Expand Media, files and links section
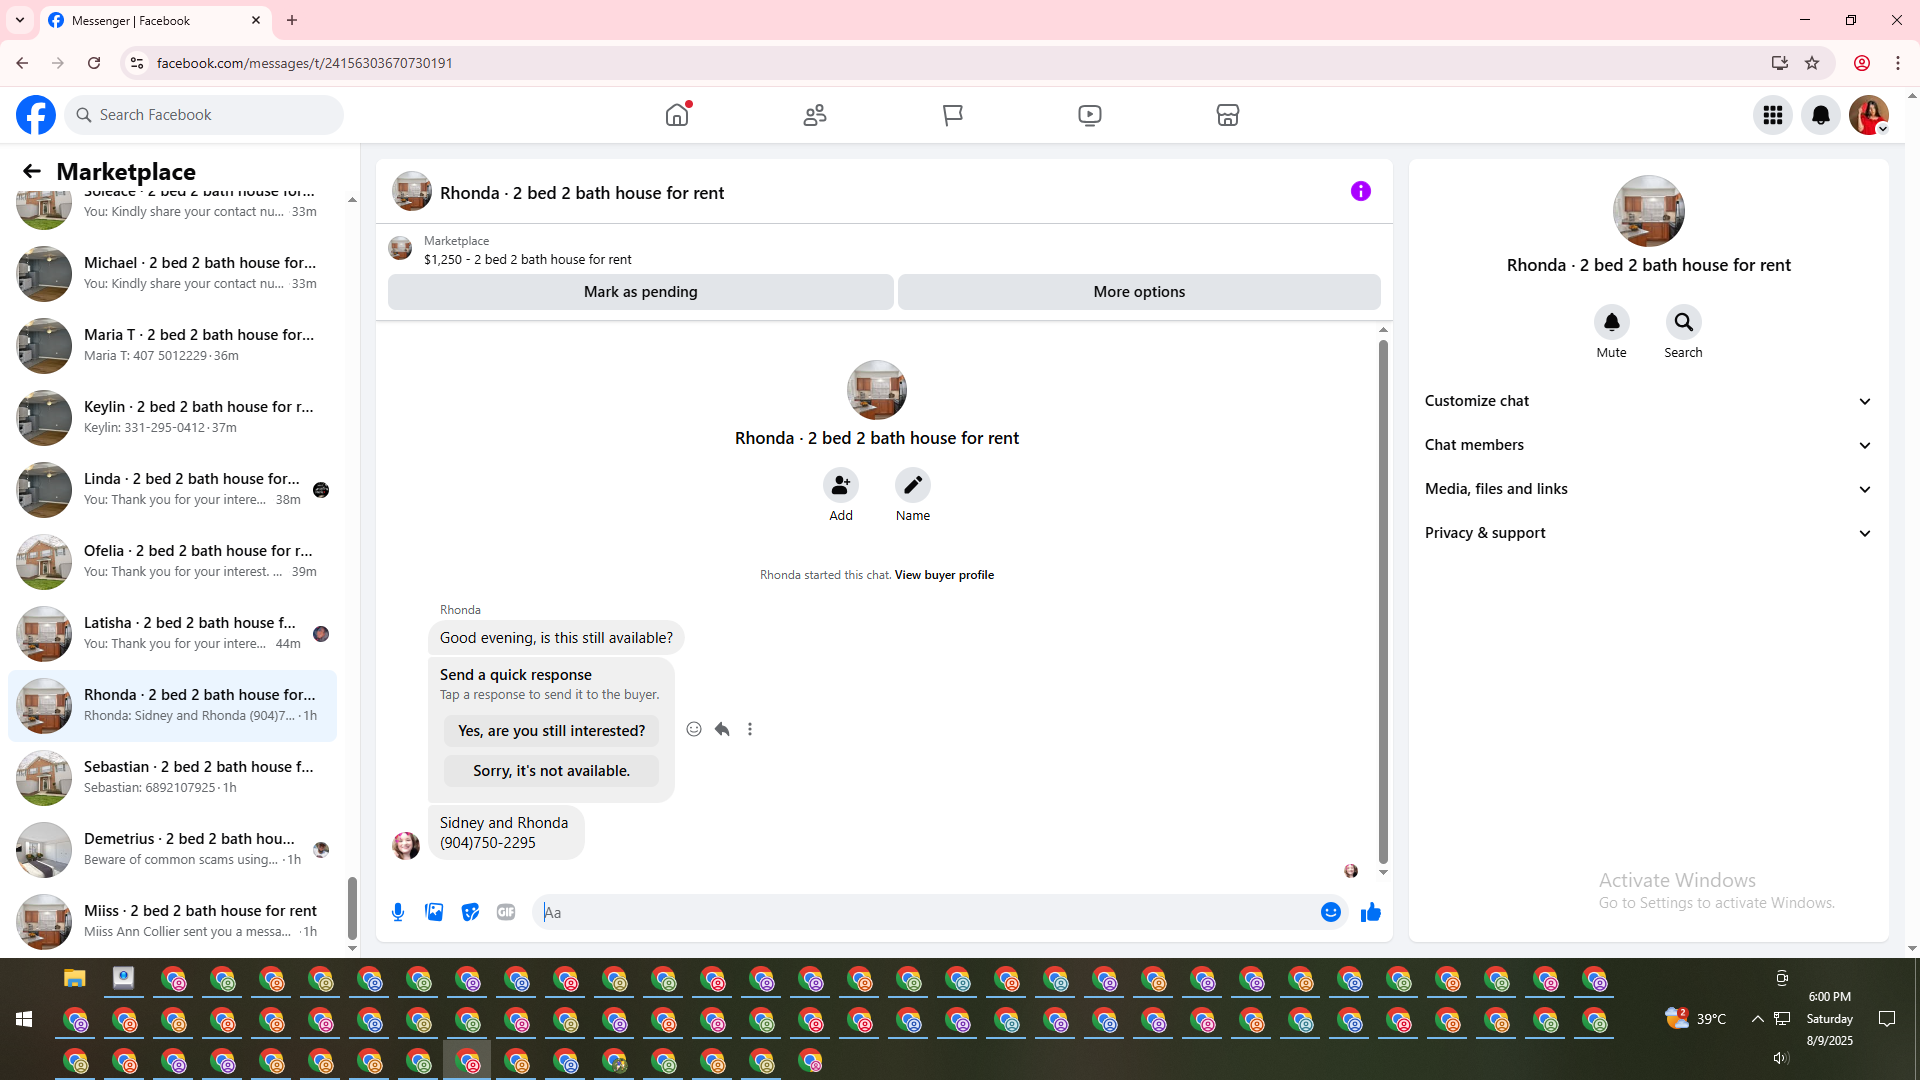Viewport: 1920px width, 1080px height. tap(1648, 489)
